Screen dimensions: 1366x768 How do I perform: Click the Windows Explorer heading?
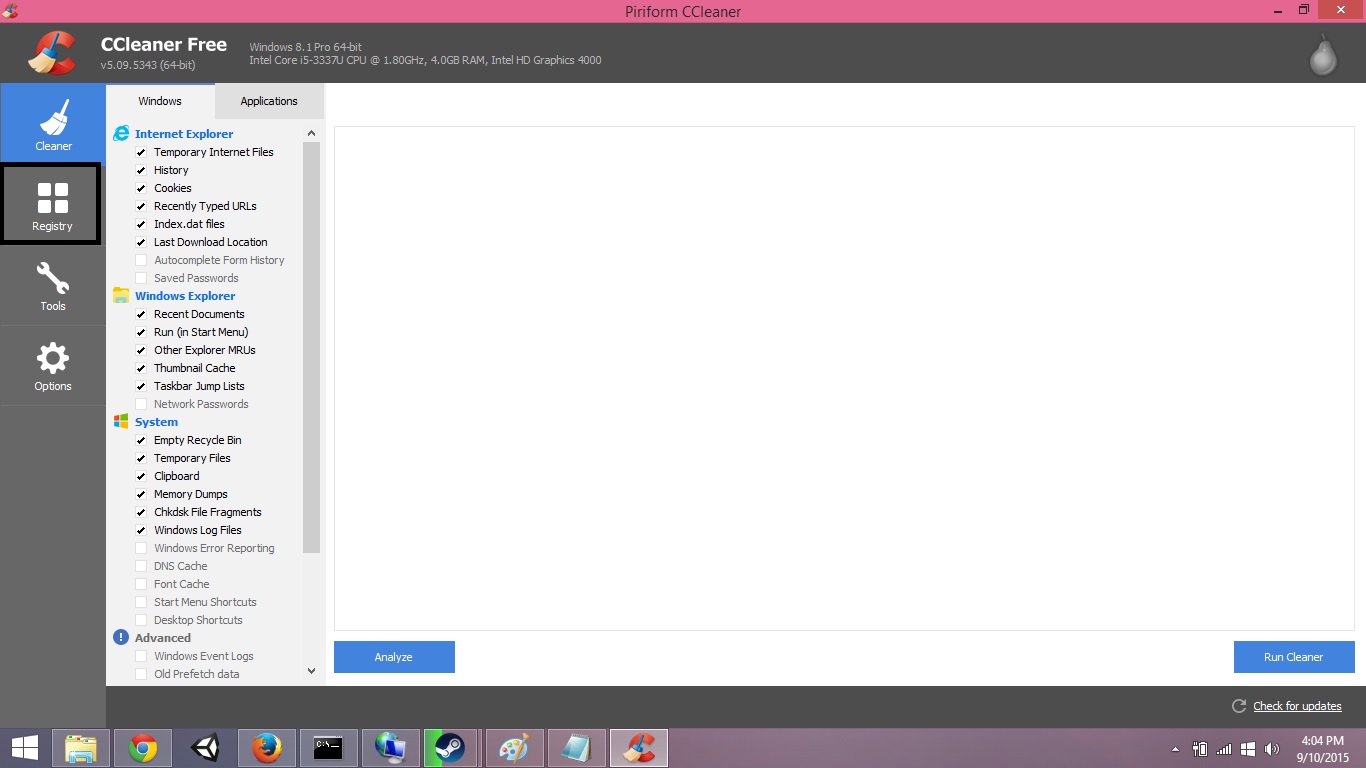click(185, 295)
